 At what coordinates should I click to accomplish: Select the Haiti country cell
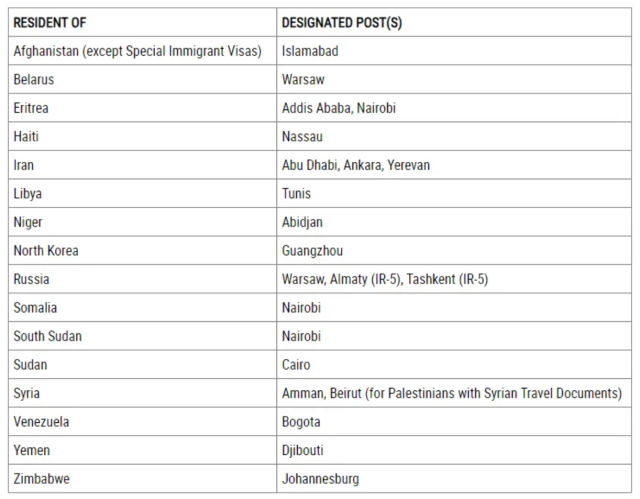(x=142, y=137)
